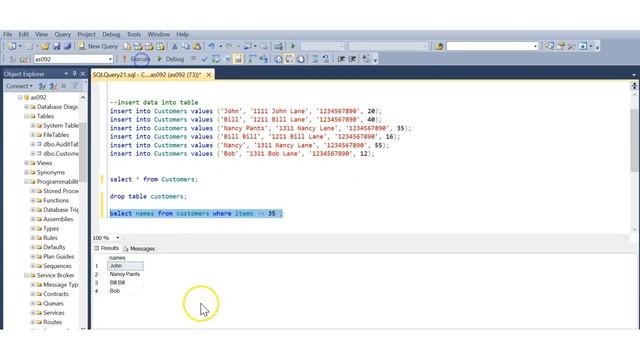Click the Execute button
This screenshot has height=360, width=640.
pos(137,59)
